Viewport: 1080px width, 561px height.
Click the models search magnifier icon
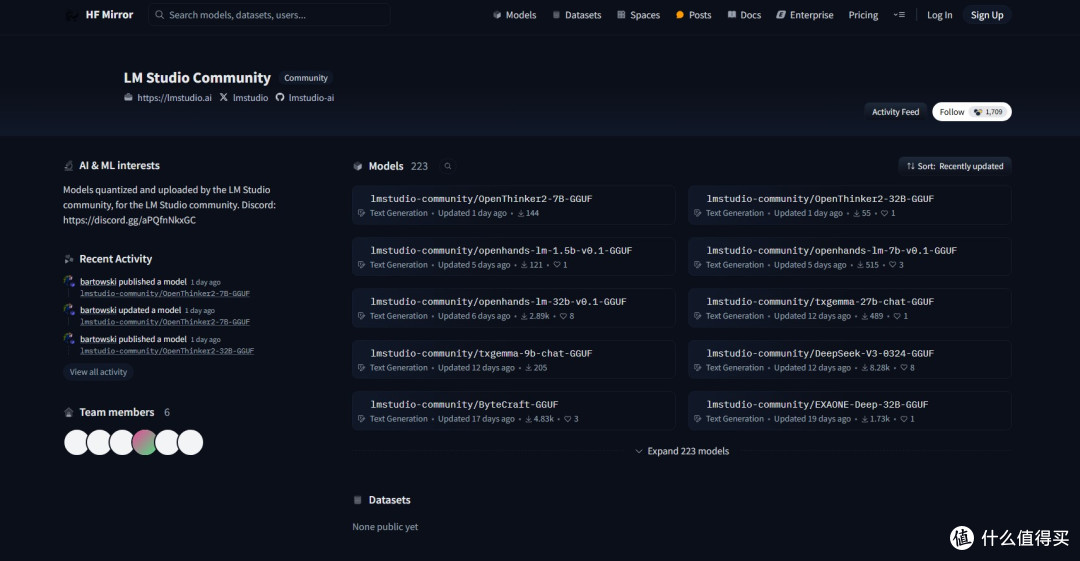pyautogui.click(x=448, y=166)
